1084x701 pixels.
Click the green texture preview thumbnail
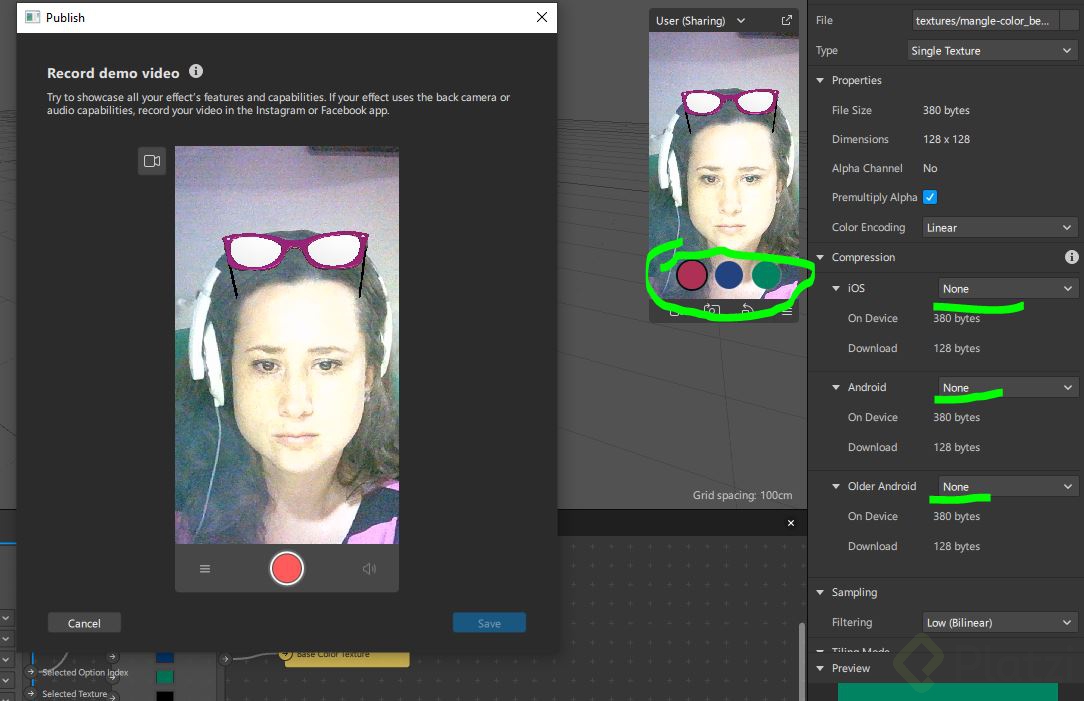click(947, 692)
